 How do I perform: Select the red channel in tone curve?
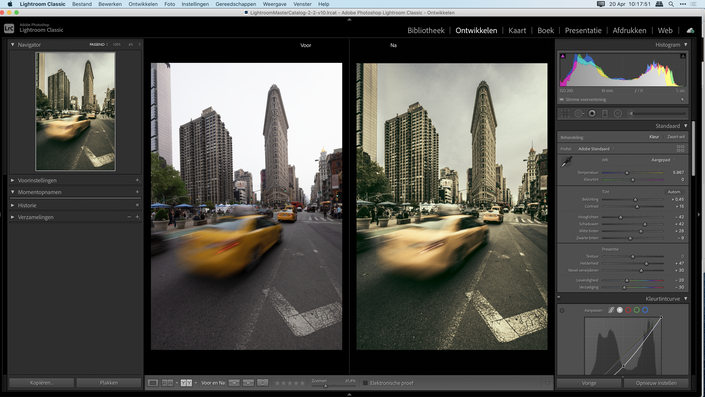[x=628, y=310]
